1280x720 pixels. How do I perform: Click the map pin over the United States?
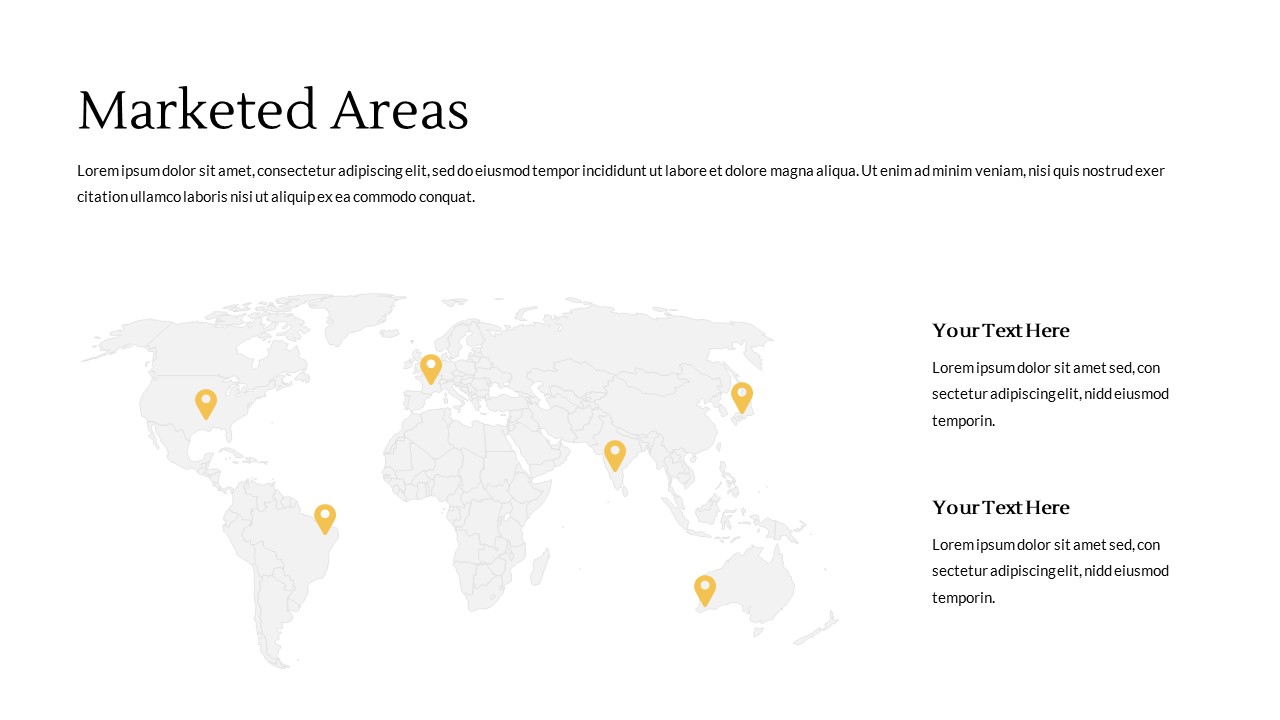(206, 404)
